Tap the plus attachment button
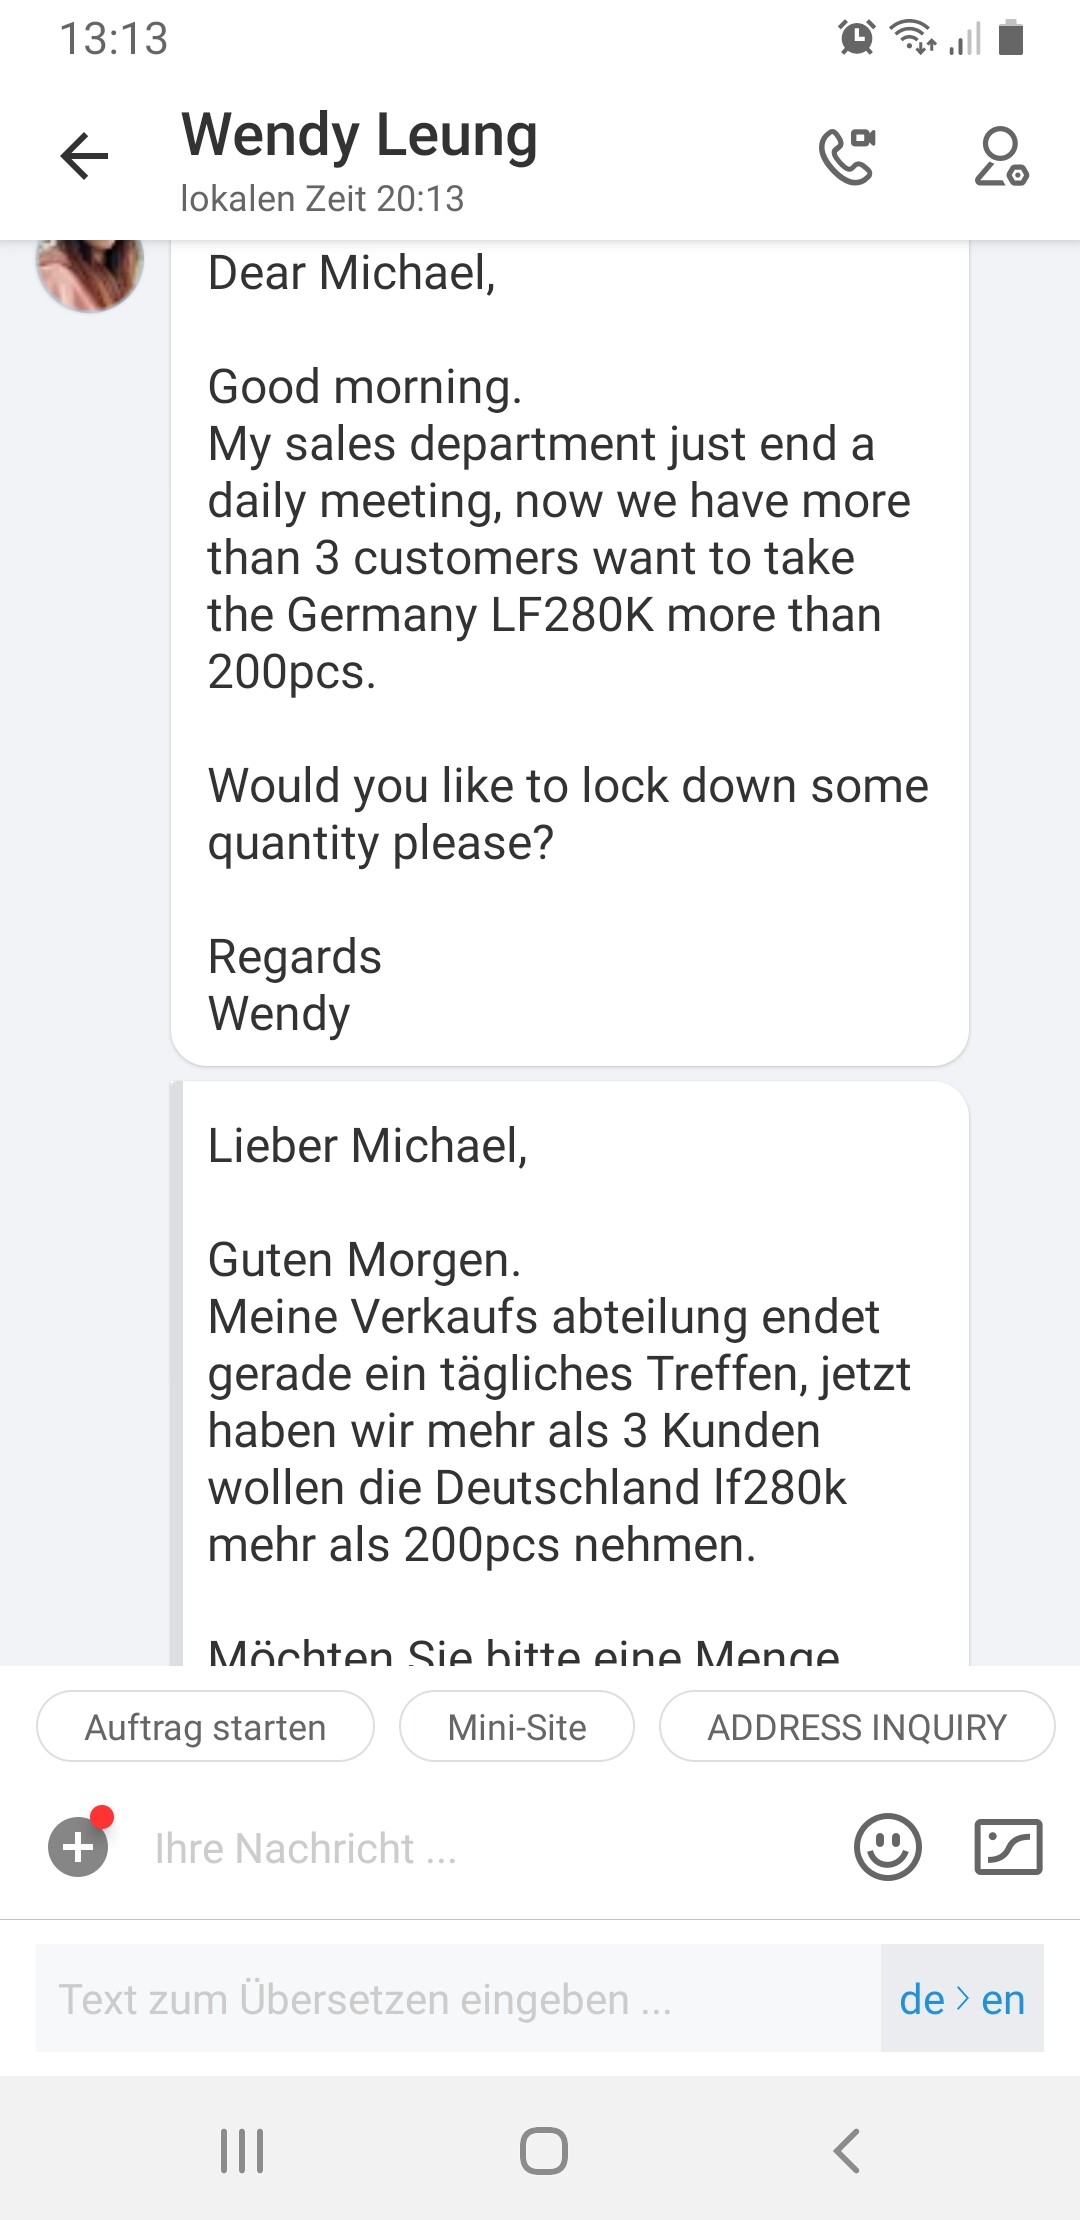This screenshot has width=1080, height=2220. [x=78, y=1846]
